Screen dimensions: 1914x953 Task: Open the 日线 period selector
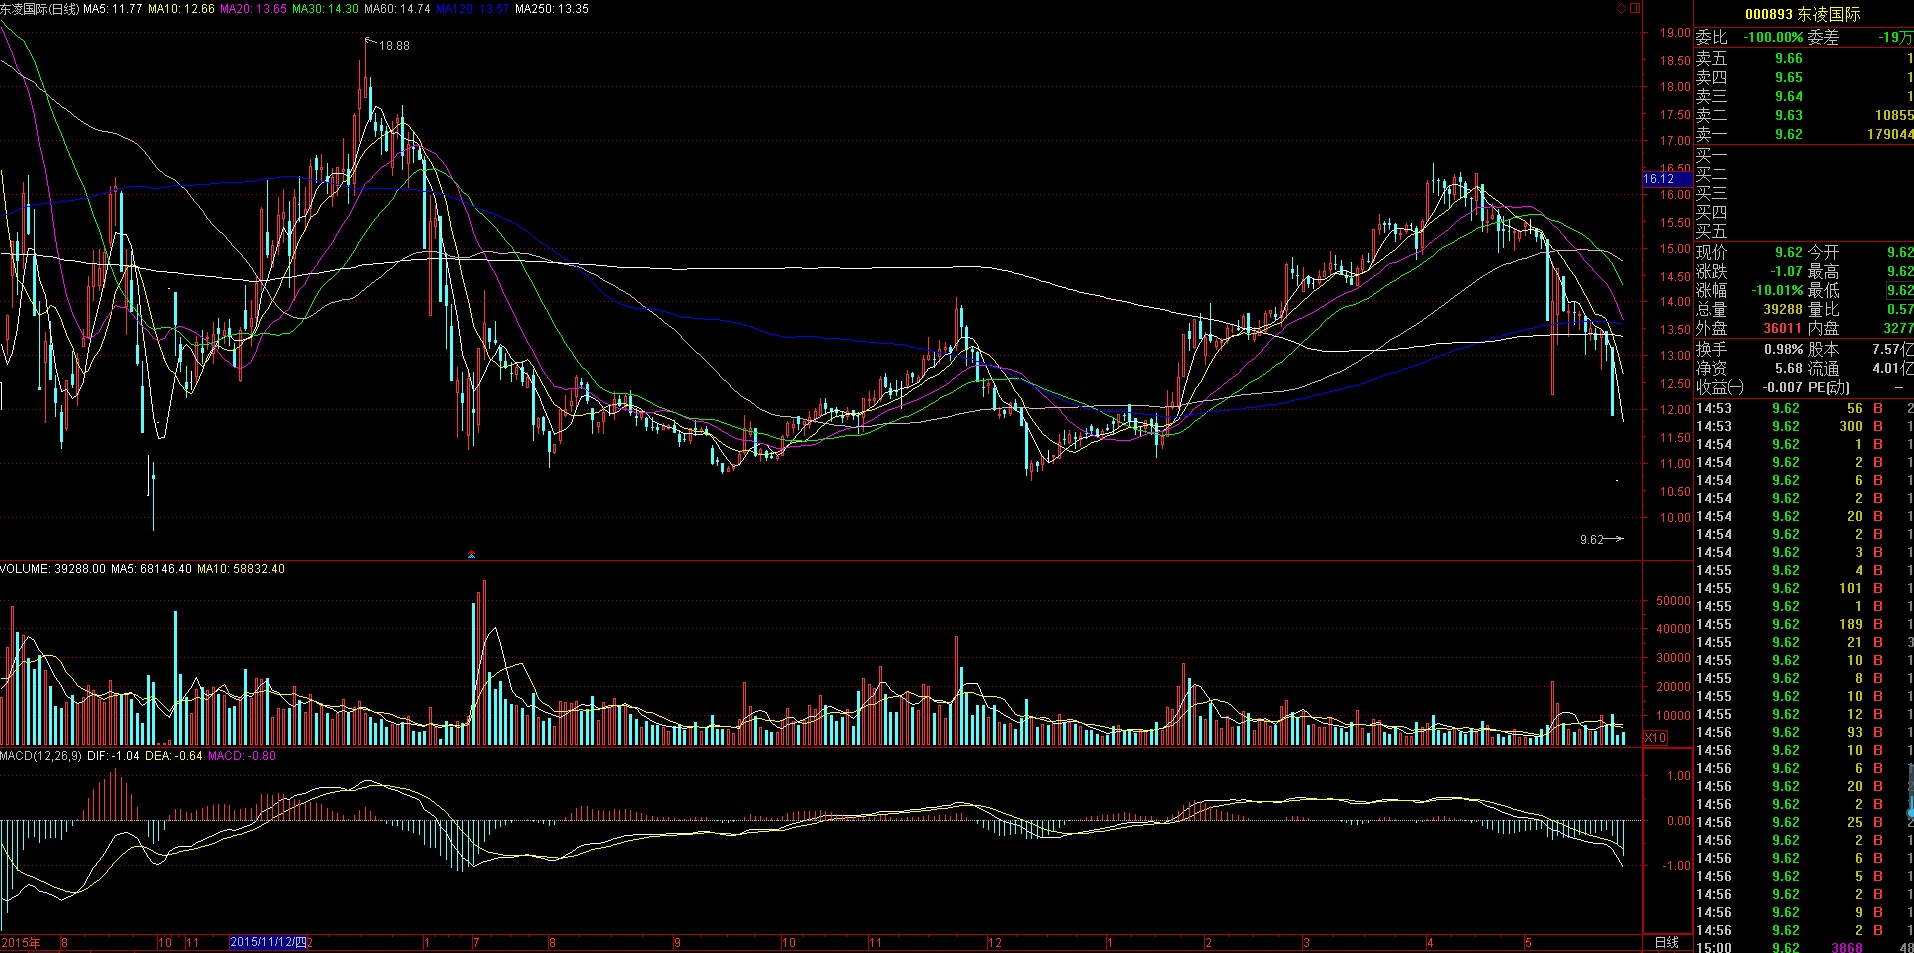pos(1666,942)
